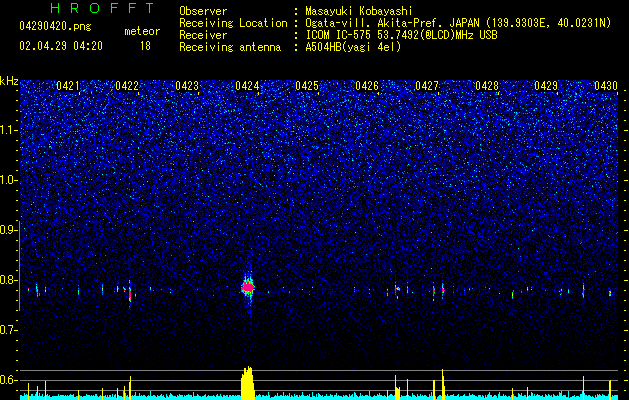This screenshot has width=629, height=400.
Task: Click the 1.0 kHz axis label
Action: coord(8,180)
